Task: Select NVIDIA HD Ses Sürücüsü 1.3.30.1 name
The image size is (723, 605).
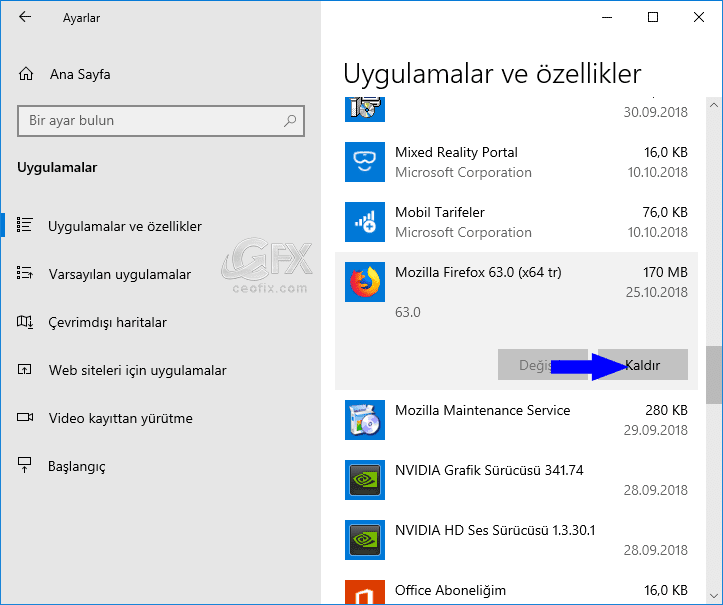Action: click(x=495, y=530)
